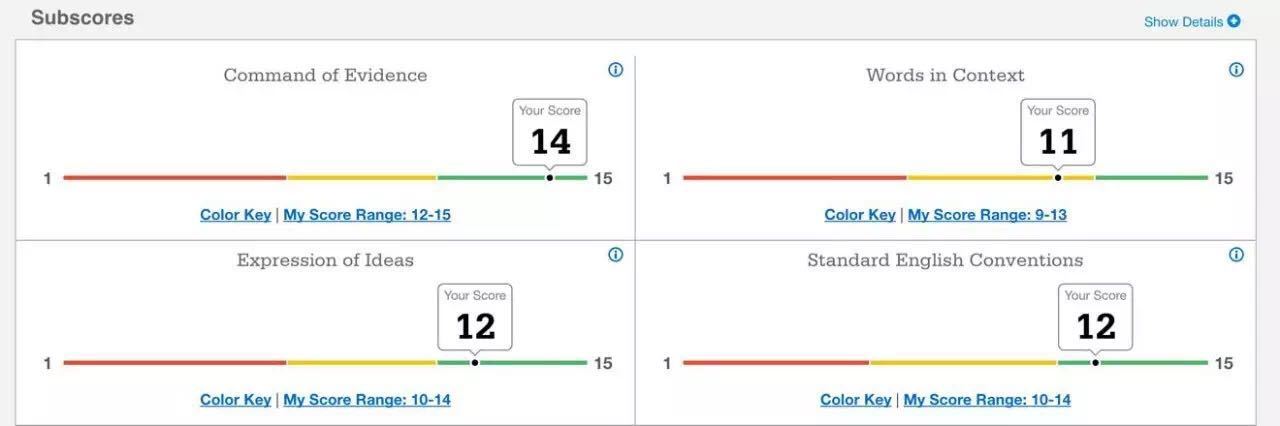
Task: Open Color Key under Standard English Conventions
Action: pyautogui.click(x=855, y=400)
